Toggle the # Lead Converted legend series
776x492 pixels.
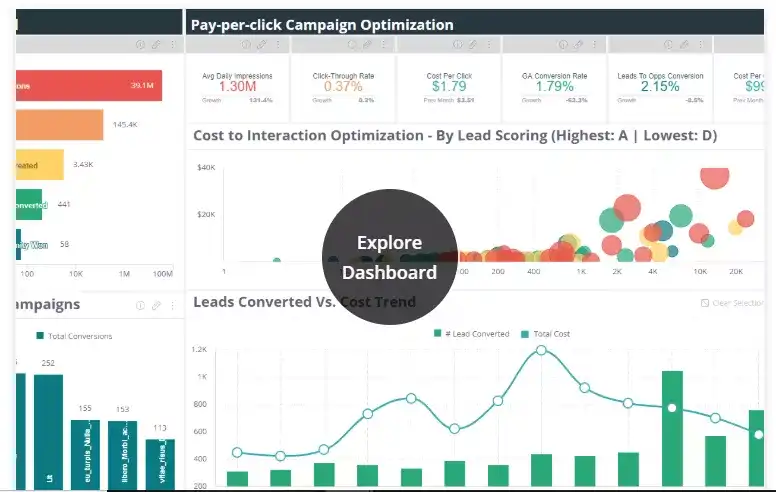(x=472, y=334)
